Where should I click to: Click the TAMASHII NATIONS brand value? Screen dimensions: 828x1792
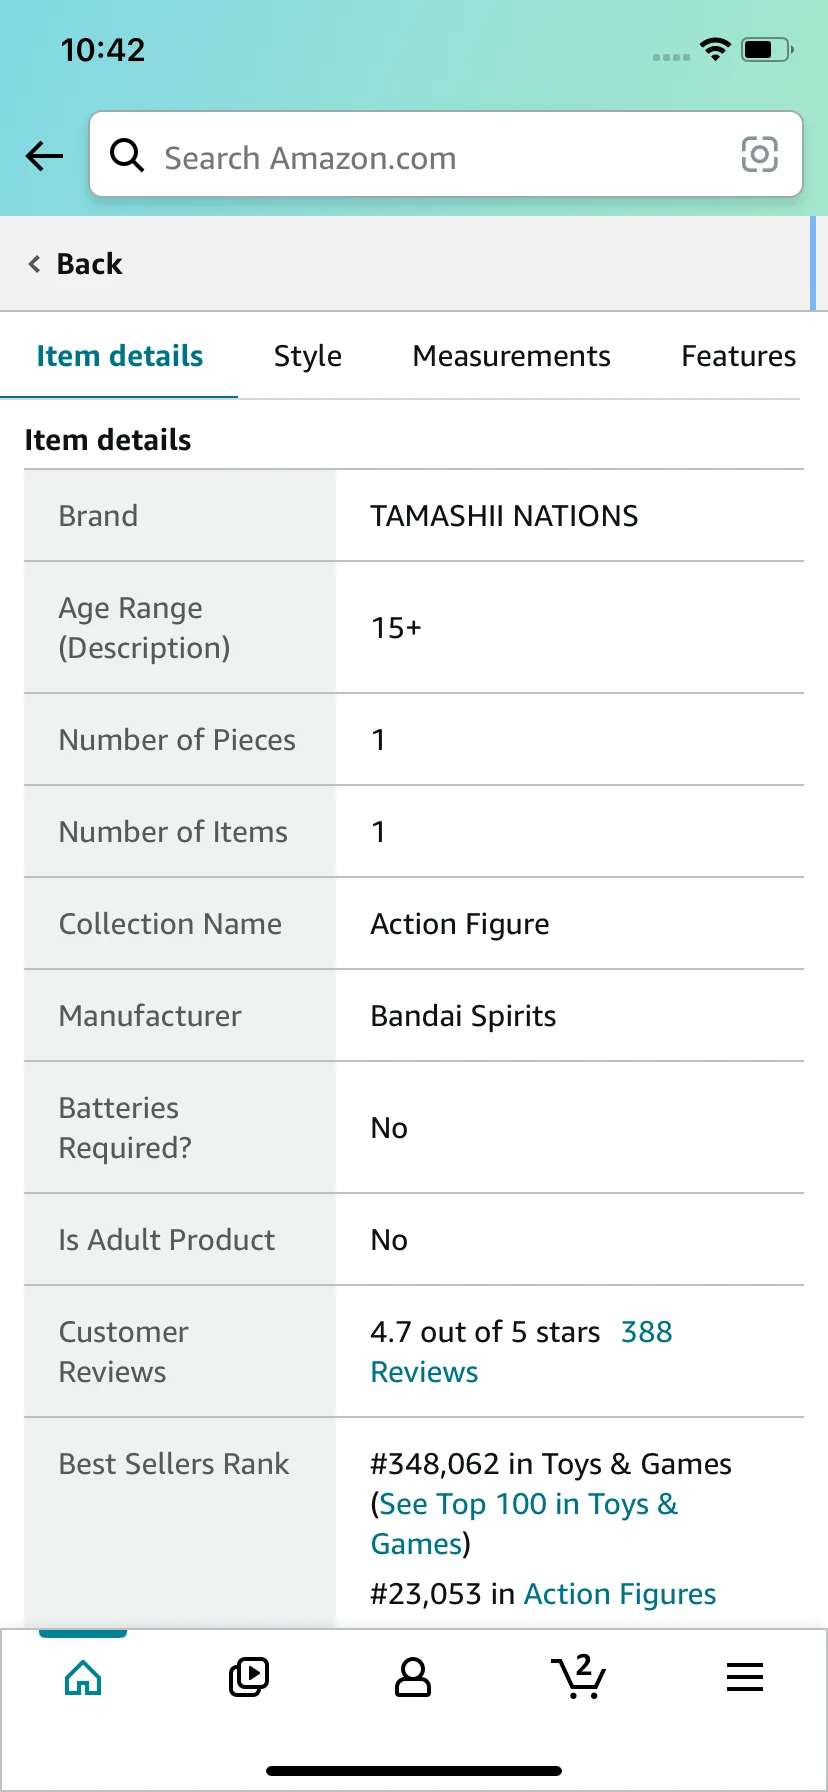[x=504, y=516]
